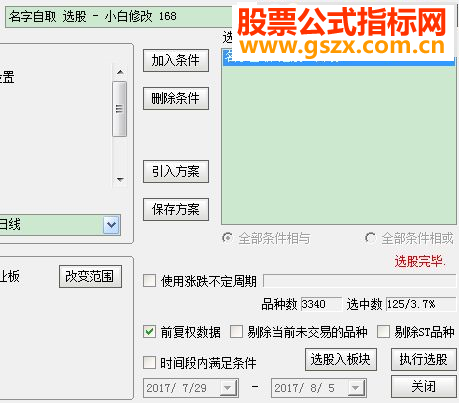The height and width of the screenshot is (403, 459).
Task: Click the 名字自取 选股 formula name field
Action: tap(118, 17)
